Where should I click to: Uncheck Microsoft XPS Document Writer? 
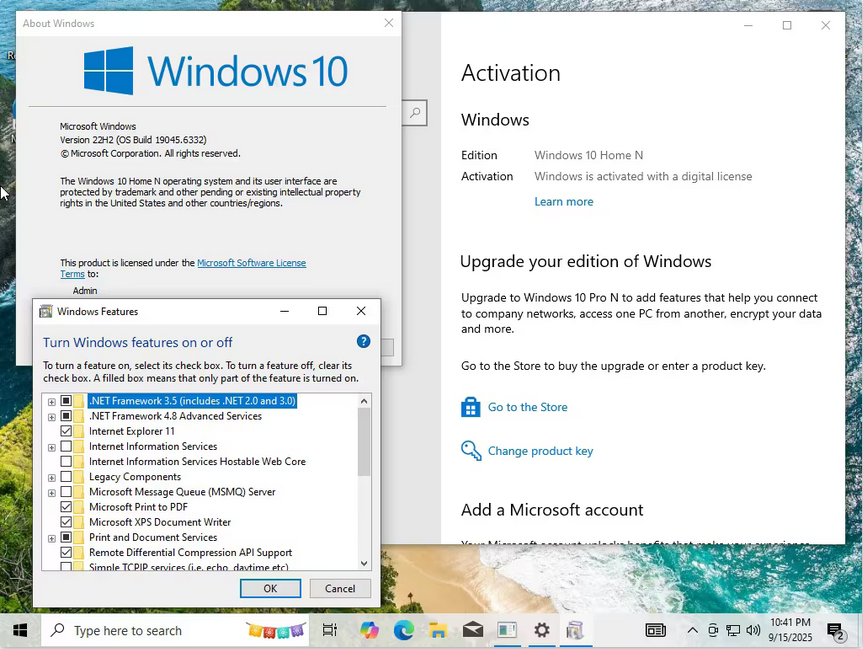[66, 522]
